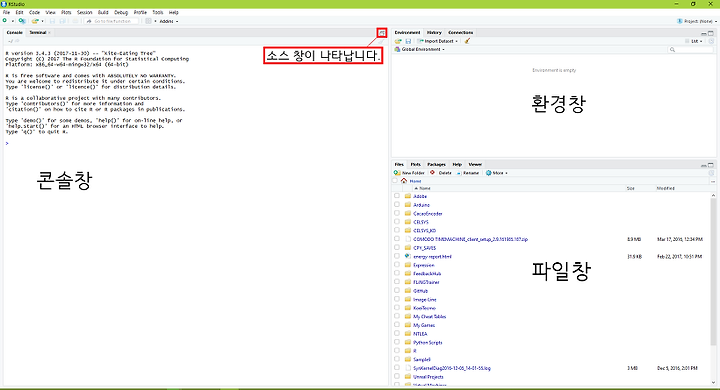Open the workspace panes dropdown arrow
This screenshot has height=390, width=720.
point(155,21)
